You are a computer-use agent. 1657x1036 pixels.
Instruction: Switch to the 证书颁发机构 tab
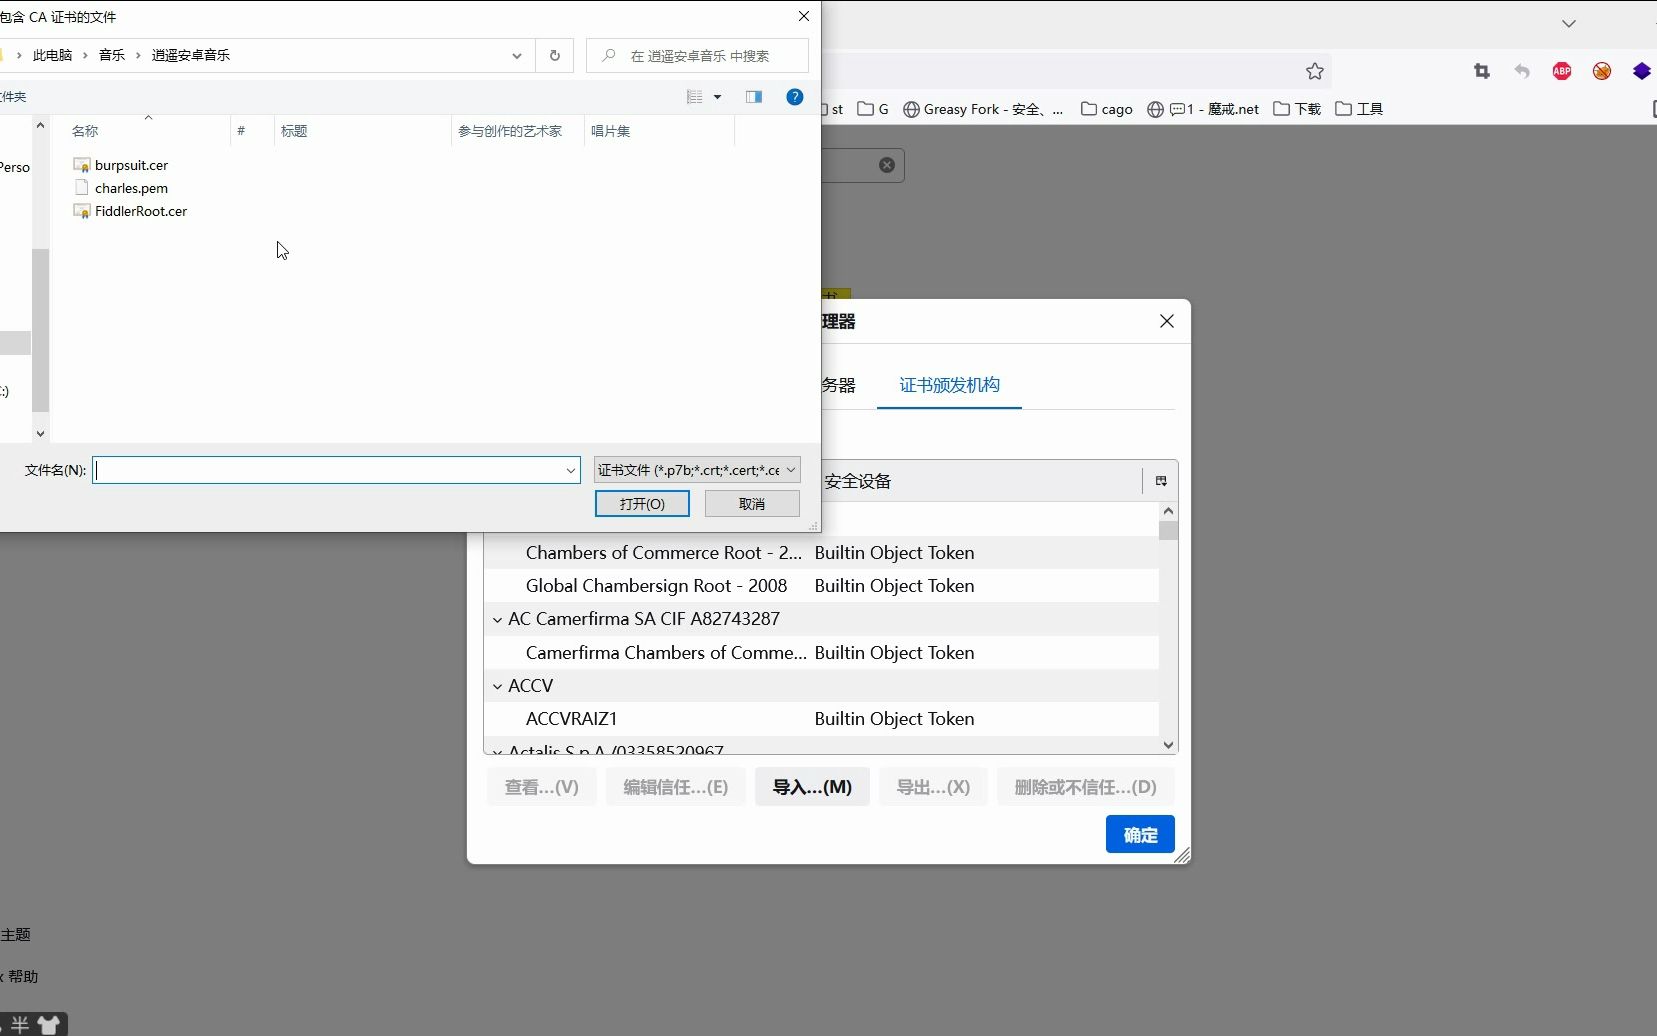pos(949,385)
